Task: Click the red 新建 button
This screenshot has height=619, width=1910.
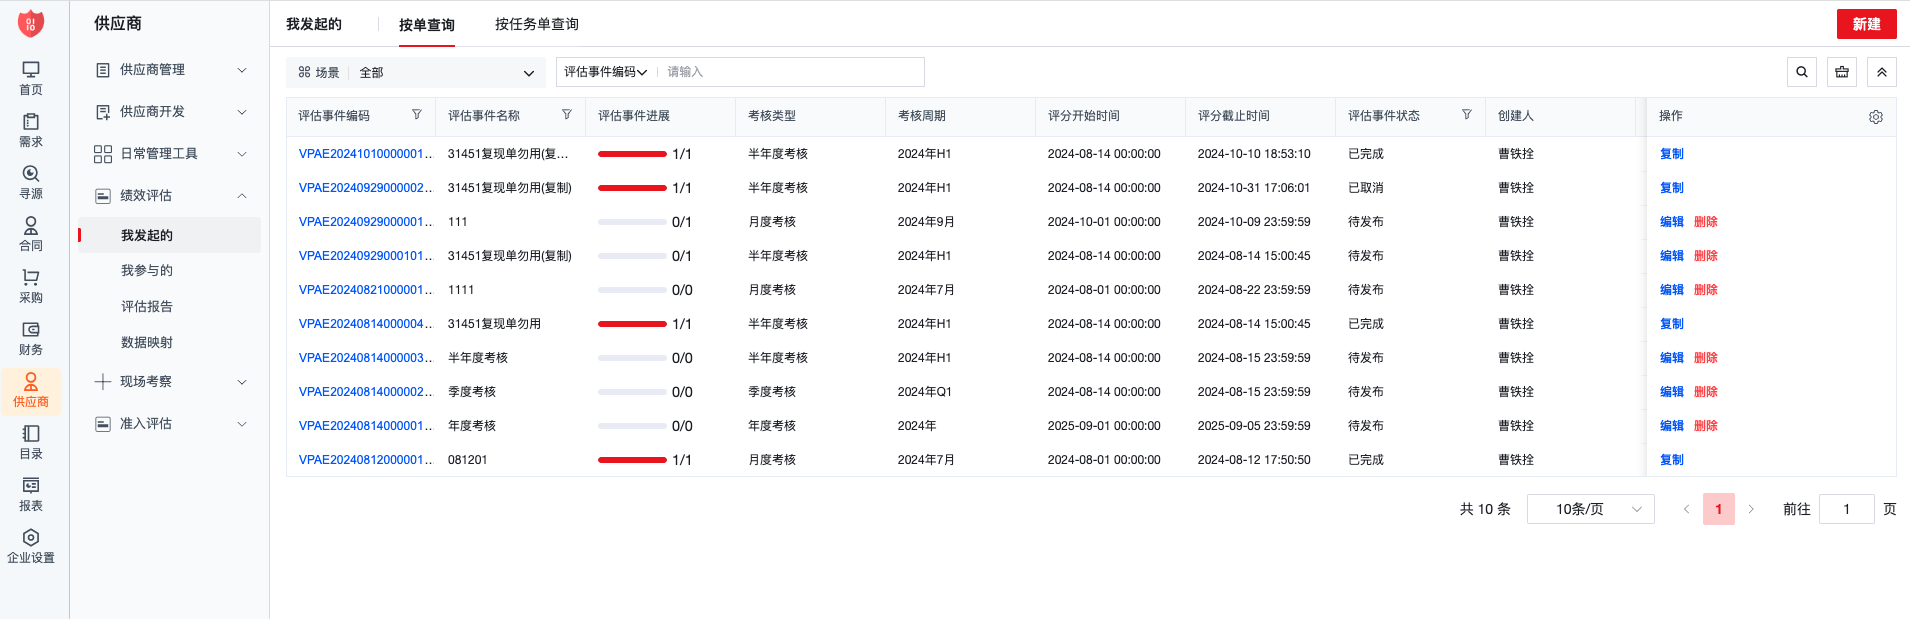Action: (x=1866, y=24)
